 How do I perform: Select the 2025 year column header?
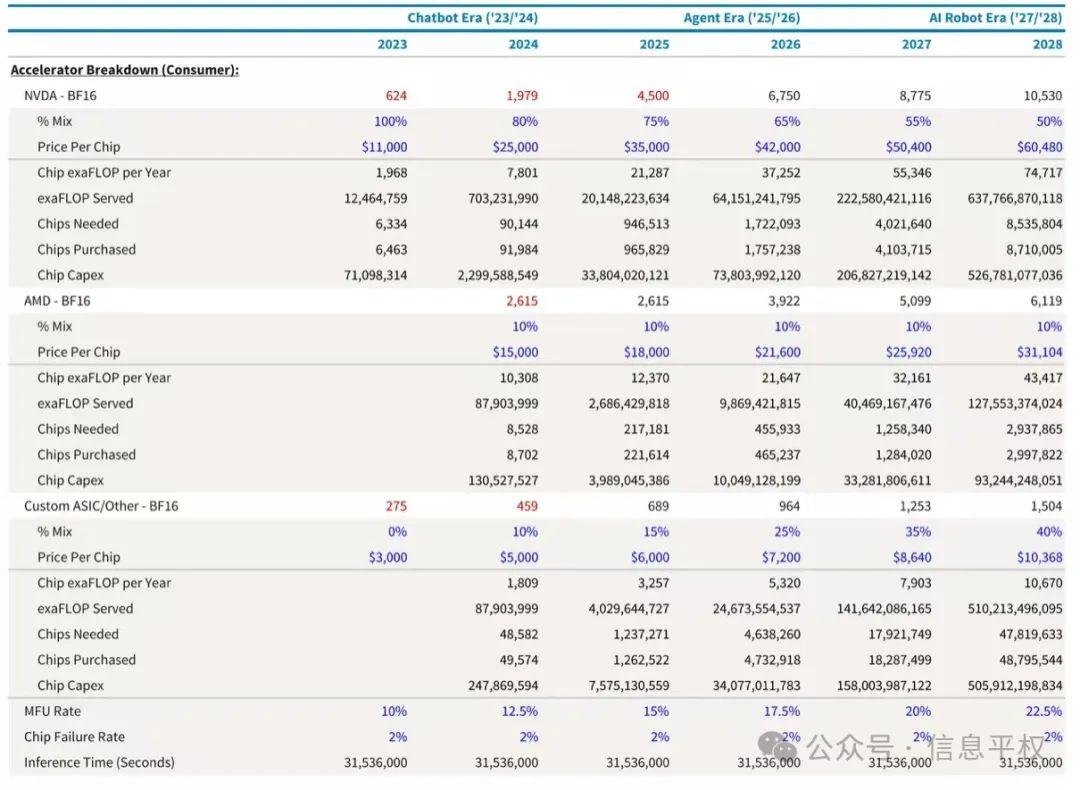(654, 44)
